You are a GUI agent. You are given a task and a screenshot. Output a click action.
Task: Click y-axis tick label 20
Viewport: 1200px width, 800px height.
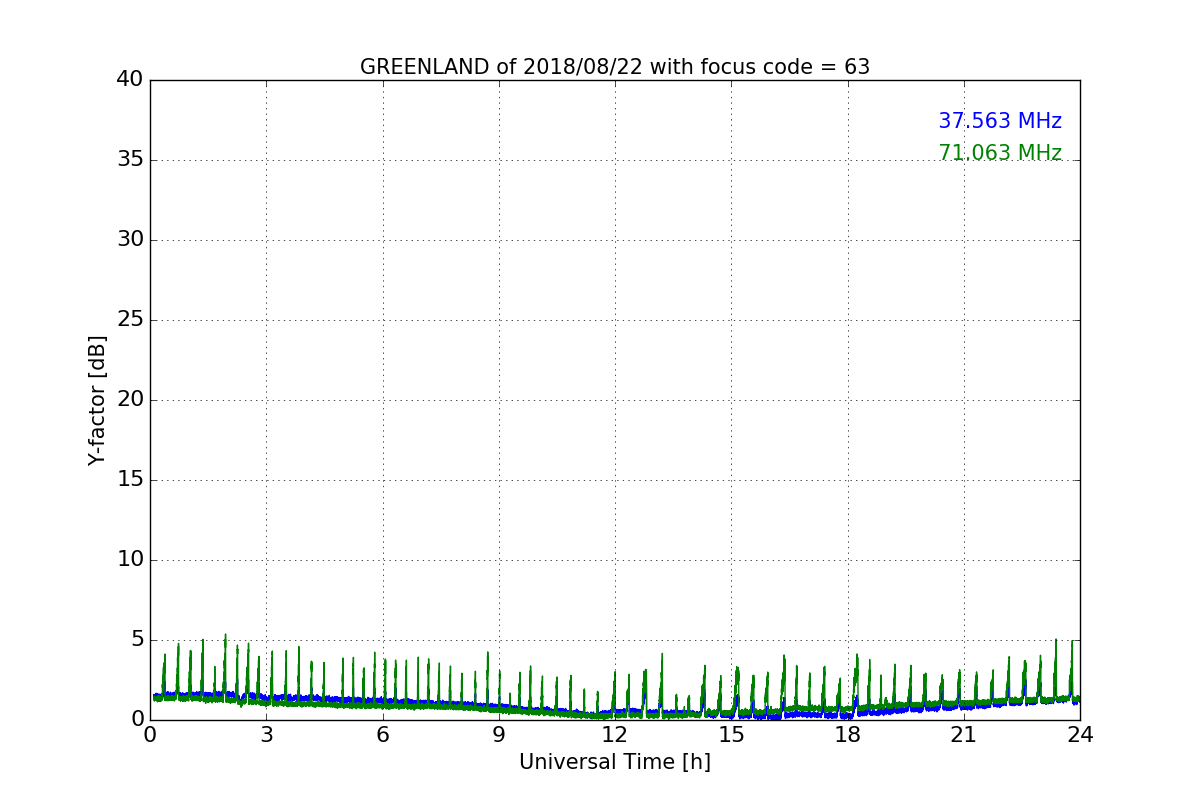(x=130, y=399)
